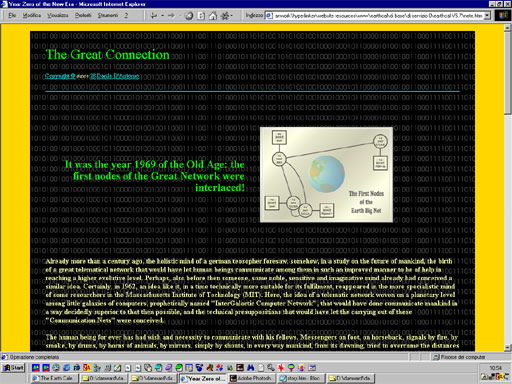Go to the Home page icon
The width and height of the screenshot is (512, 384).
click(213, 15)
